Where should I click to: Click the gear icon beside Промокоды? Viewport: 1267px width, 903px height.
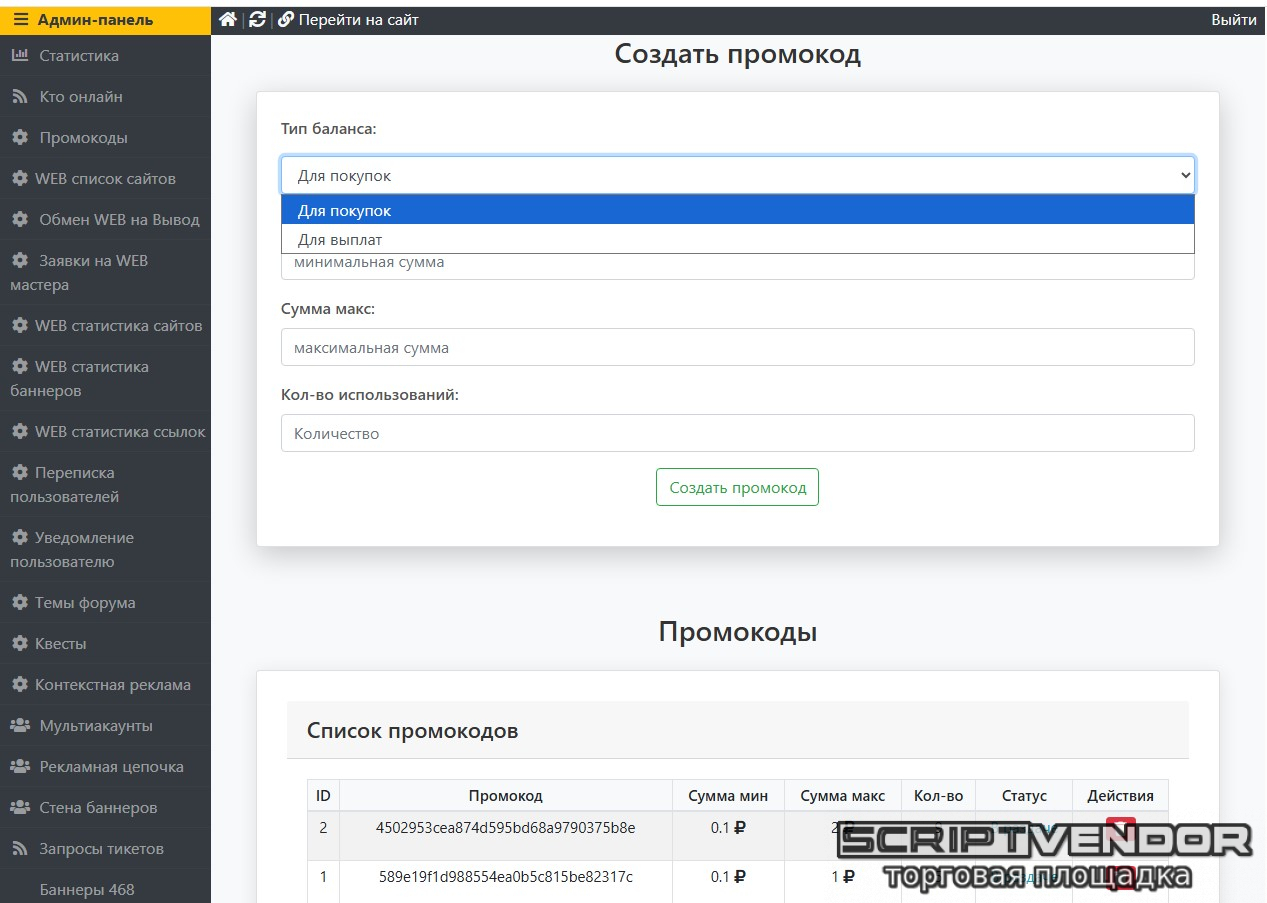click(20, 138)
